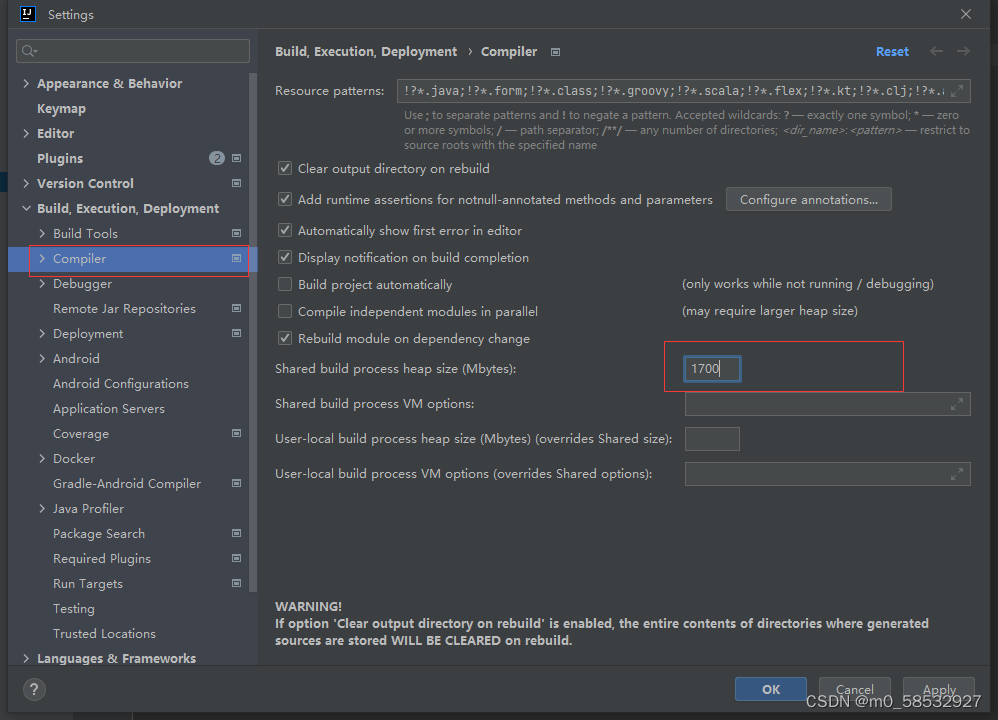Expand the Docker node
Screen dimensions: 998x720
[42, 458]
